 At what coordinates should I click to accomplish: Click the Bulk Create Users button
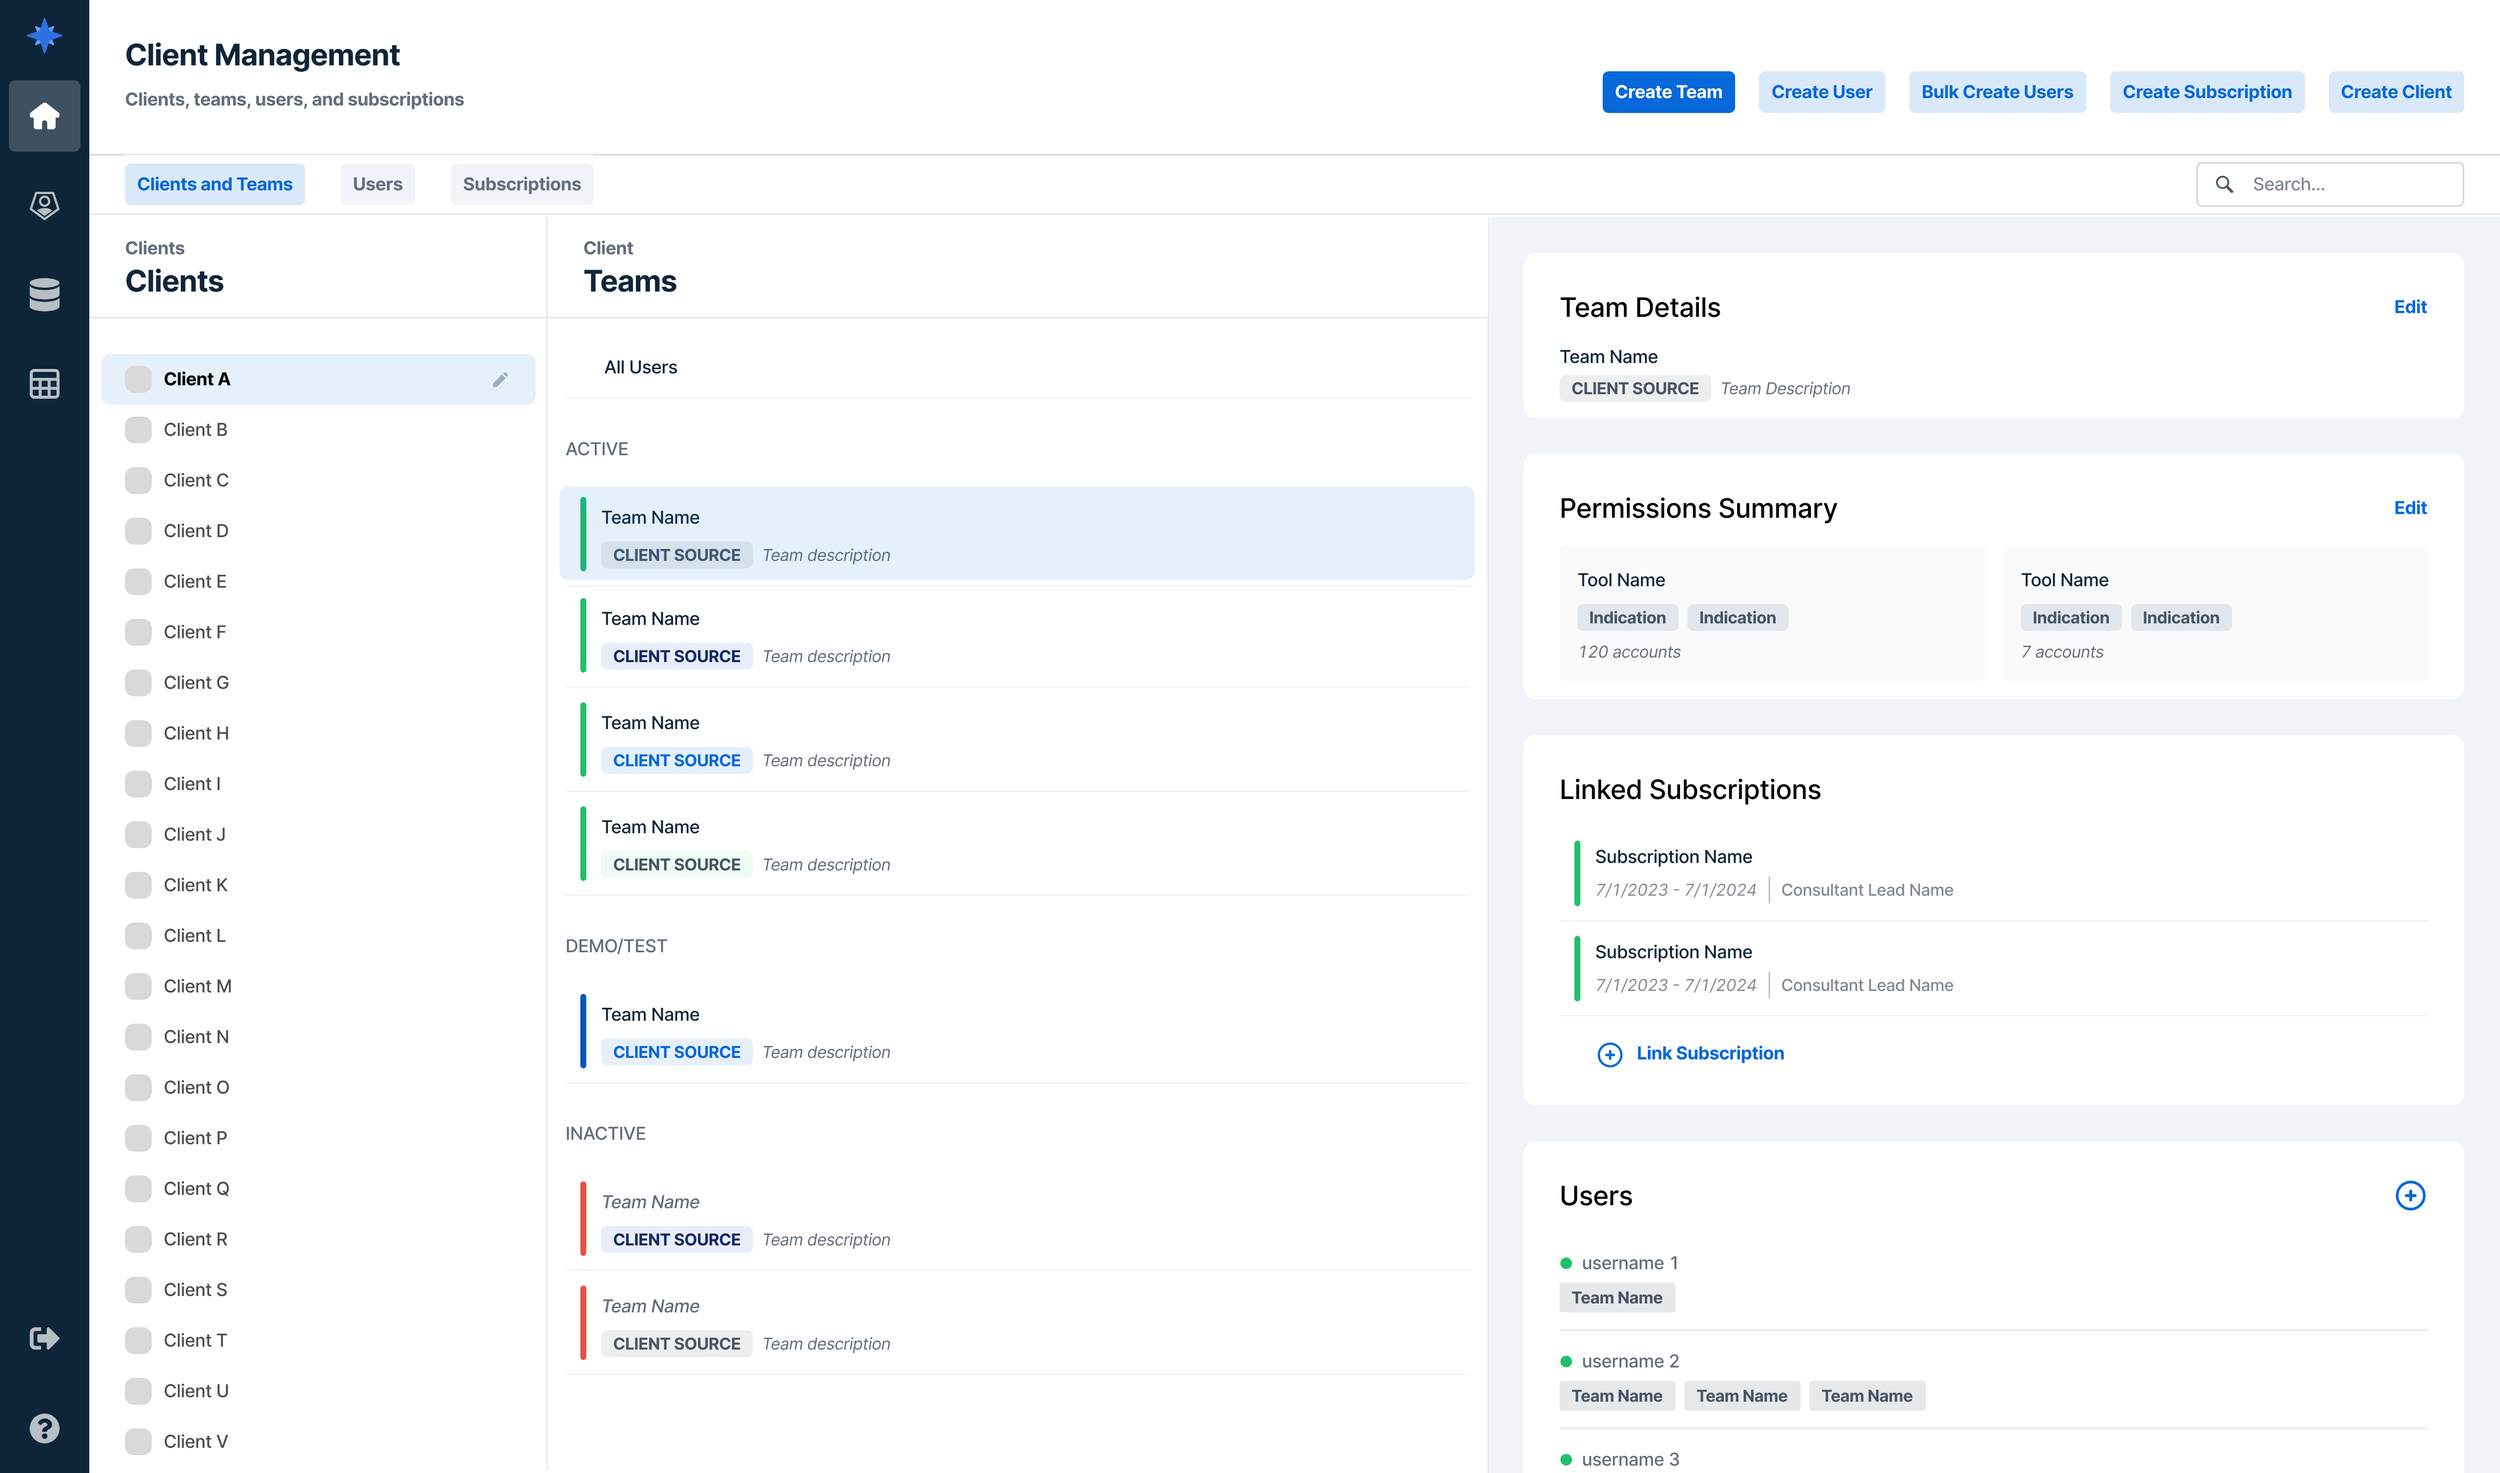click(1996, 92)
